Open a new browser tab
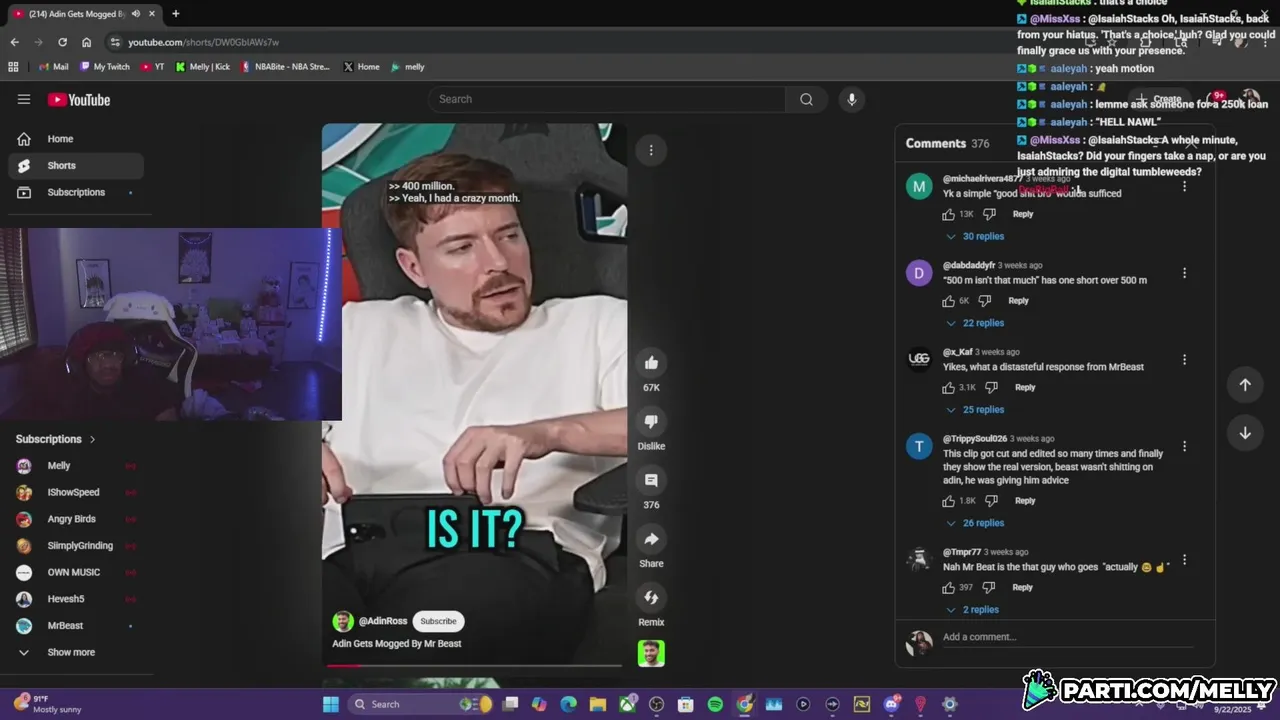The width and height of the screenshot is (1280, 720). point(176,14)
